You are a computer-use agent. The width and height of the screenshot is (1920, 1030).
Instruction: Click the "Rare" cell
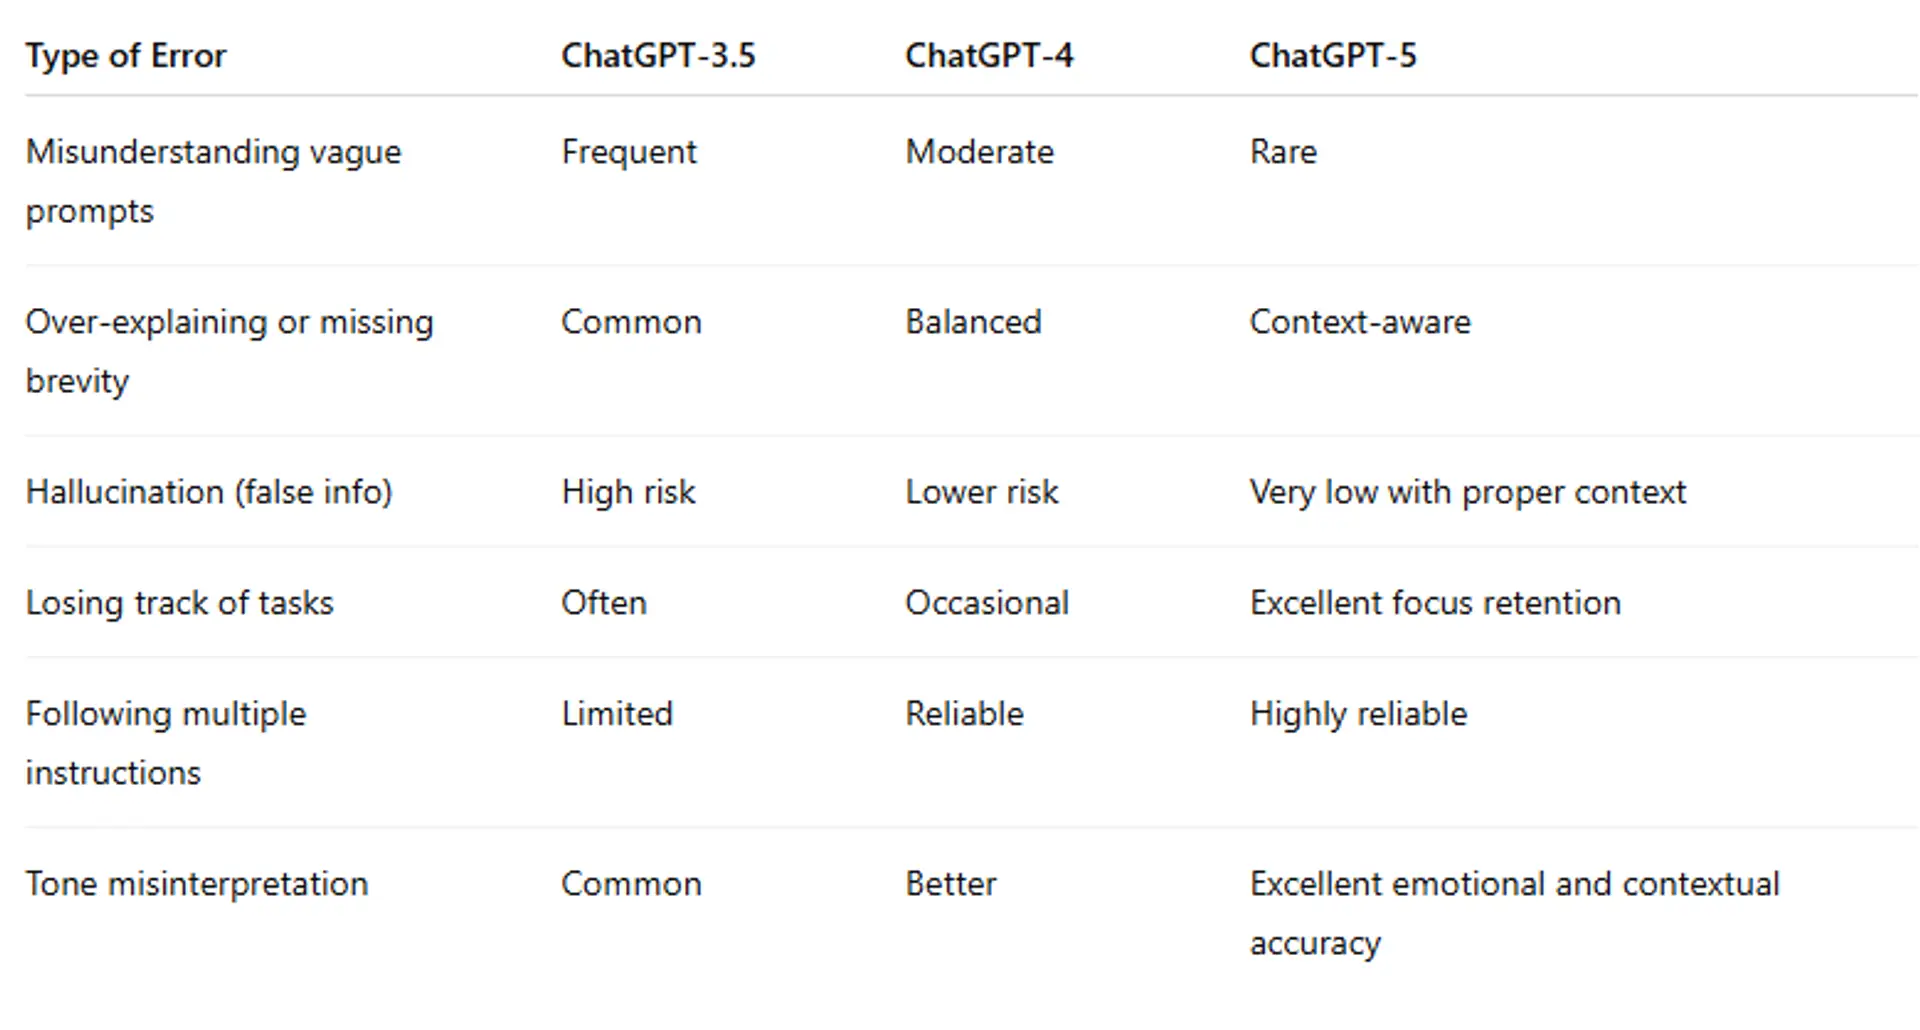[1283, 152]
